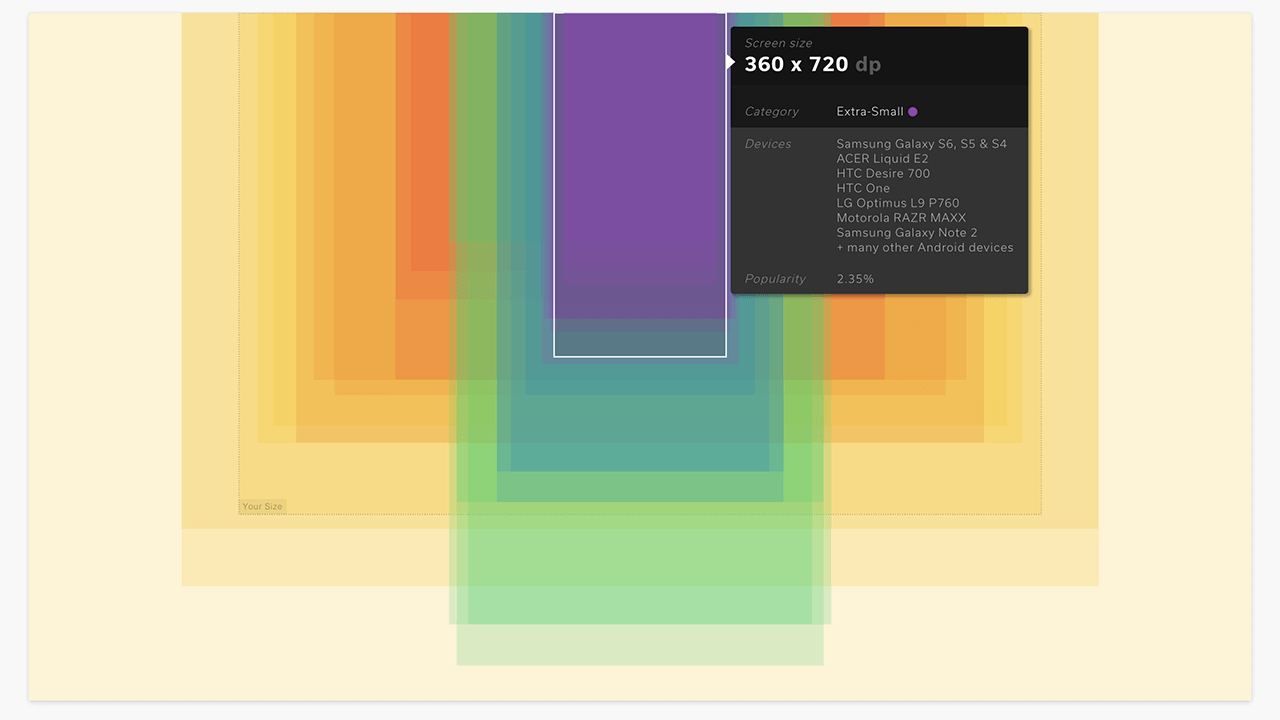Image resolution: width=1280 pixels, height=720 pixels.
Task: Select the "Extra-Small" category text
Action: click(x=870, y=112)
